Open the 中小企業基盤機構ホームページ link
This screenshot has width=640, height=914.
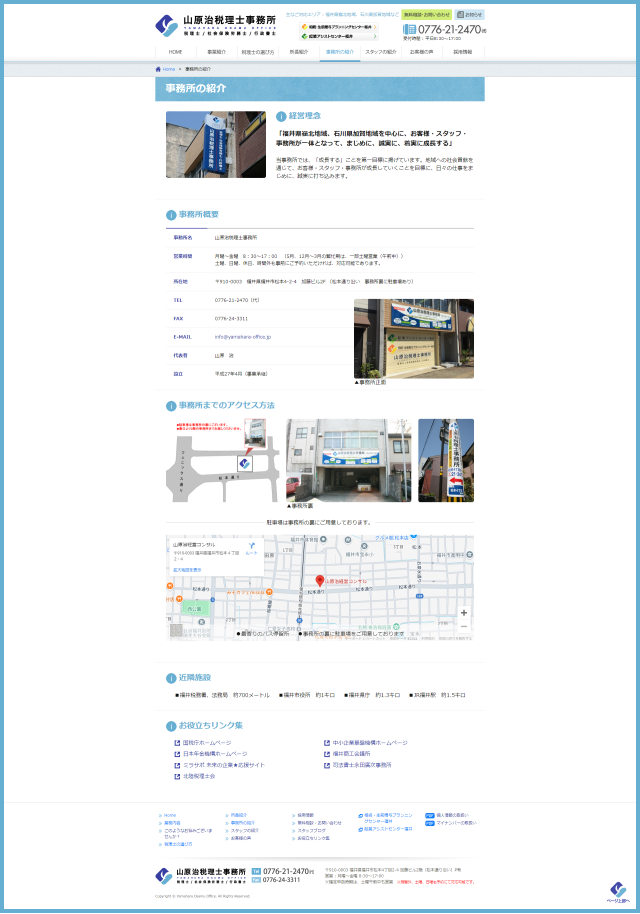370,743
